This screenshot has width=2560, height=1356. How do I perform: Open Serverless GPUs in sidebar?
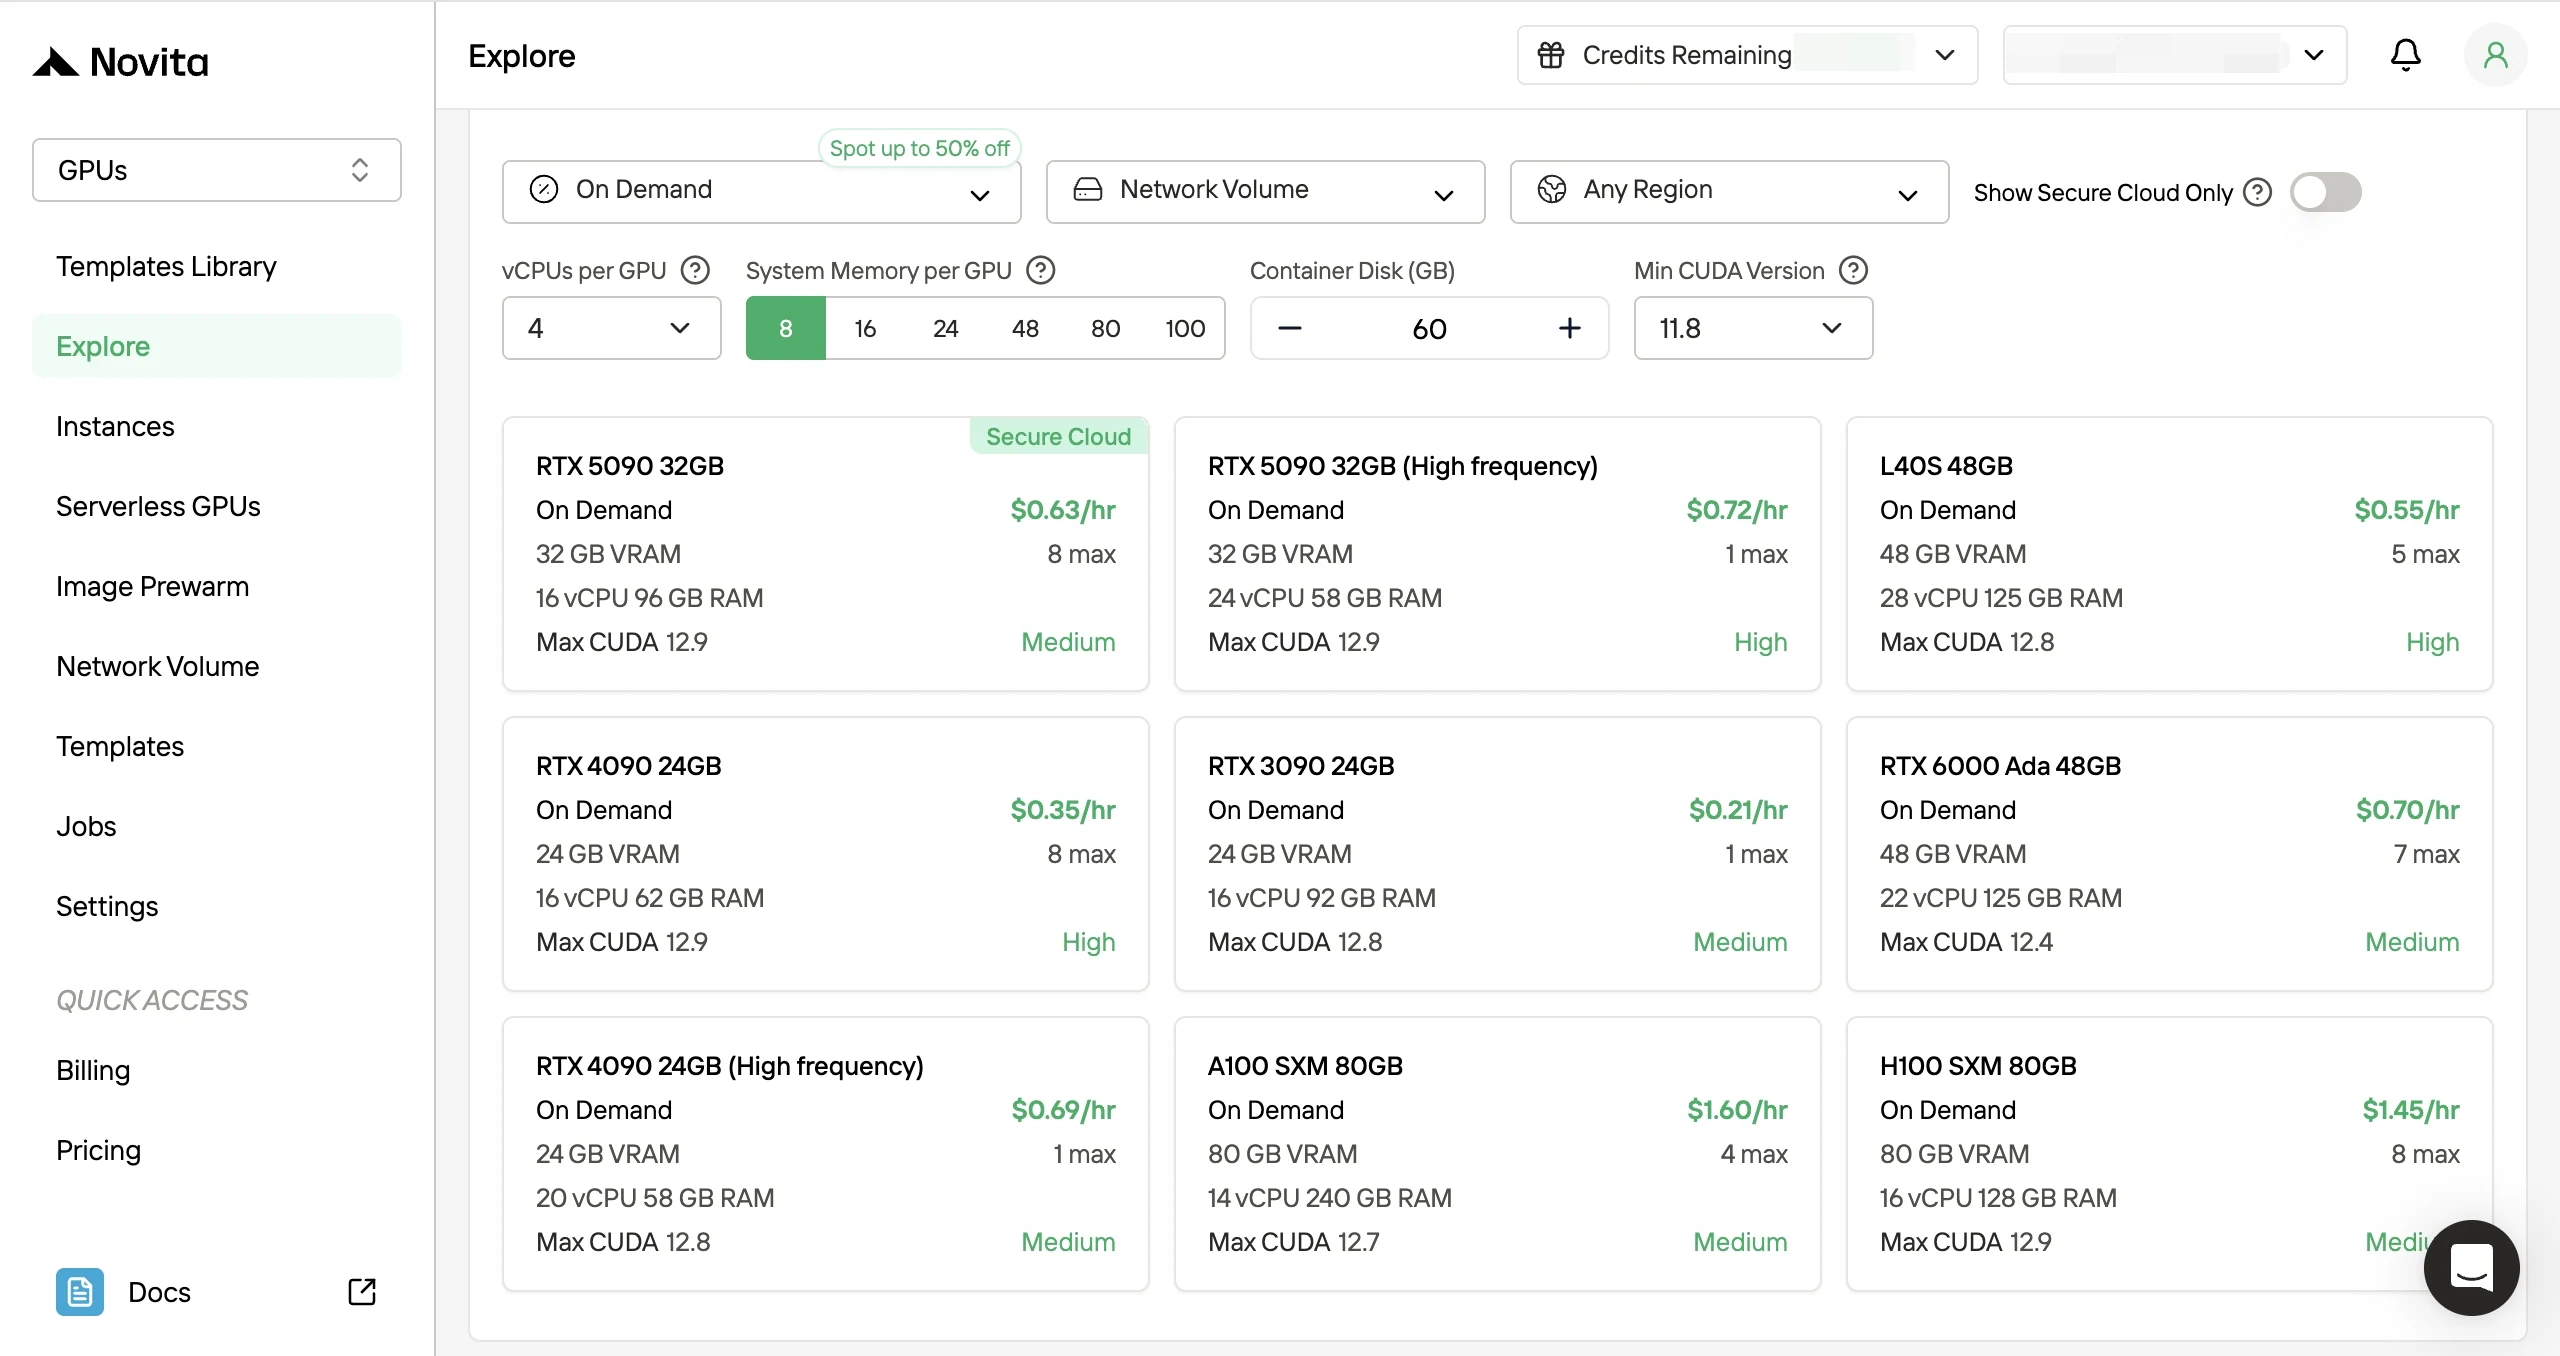217,506
